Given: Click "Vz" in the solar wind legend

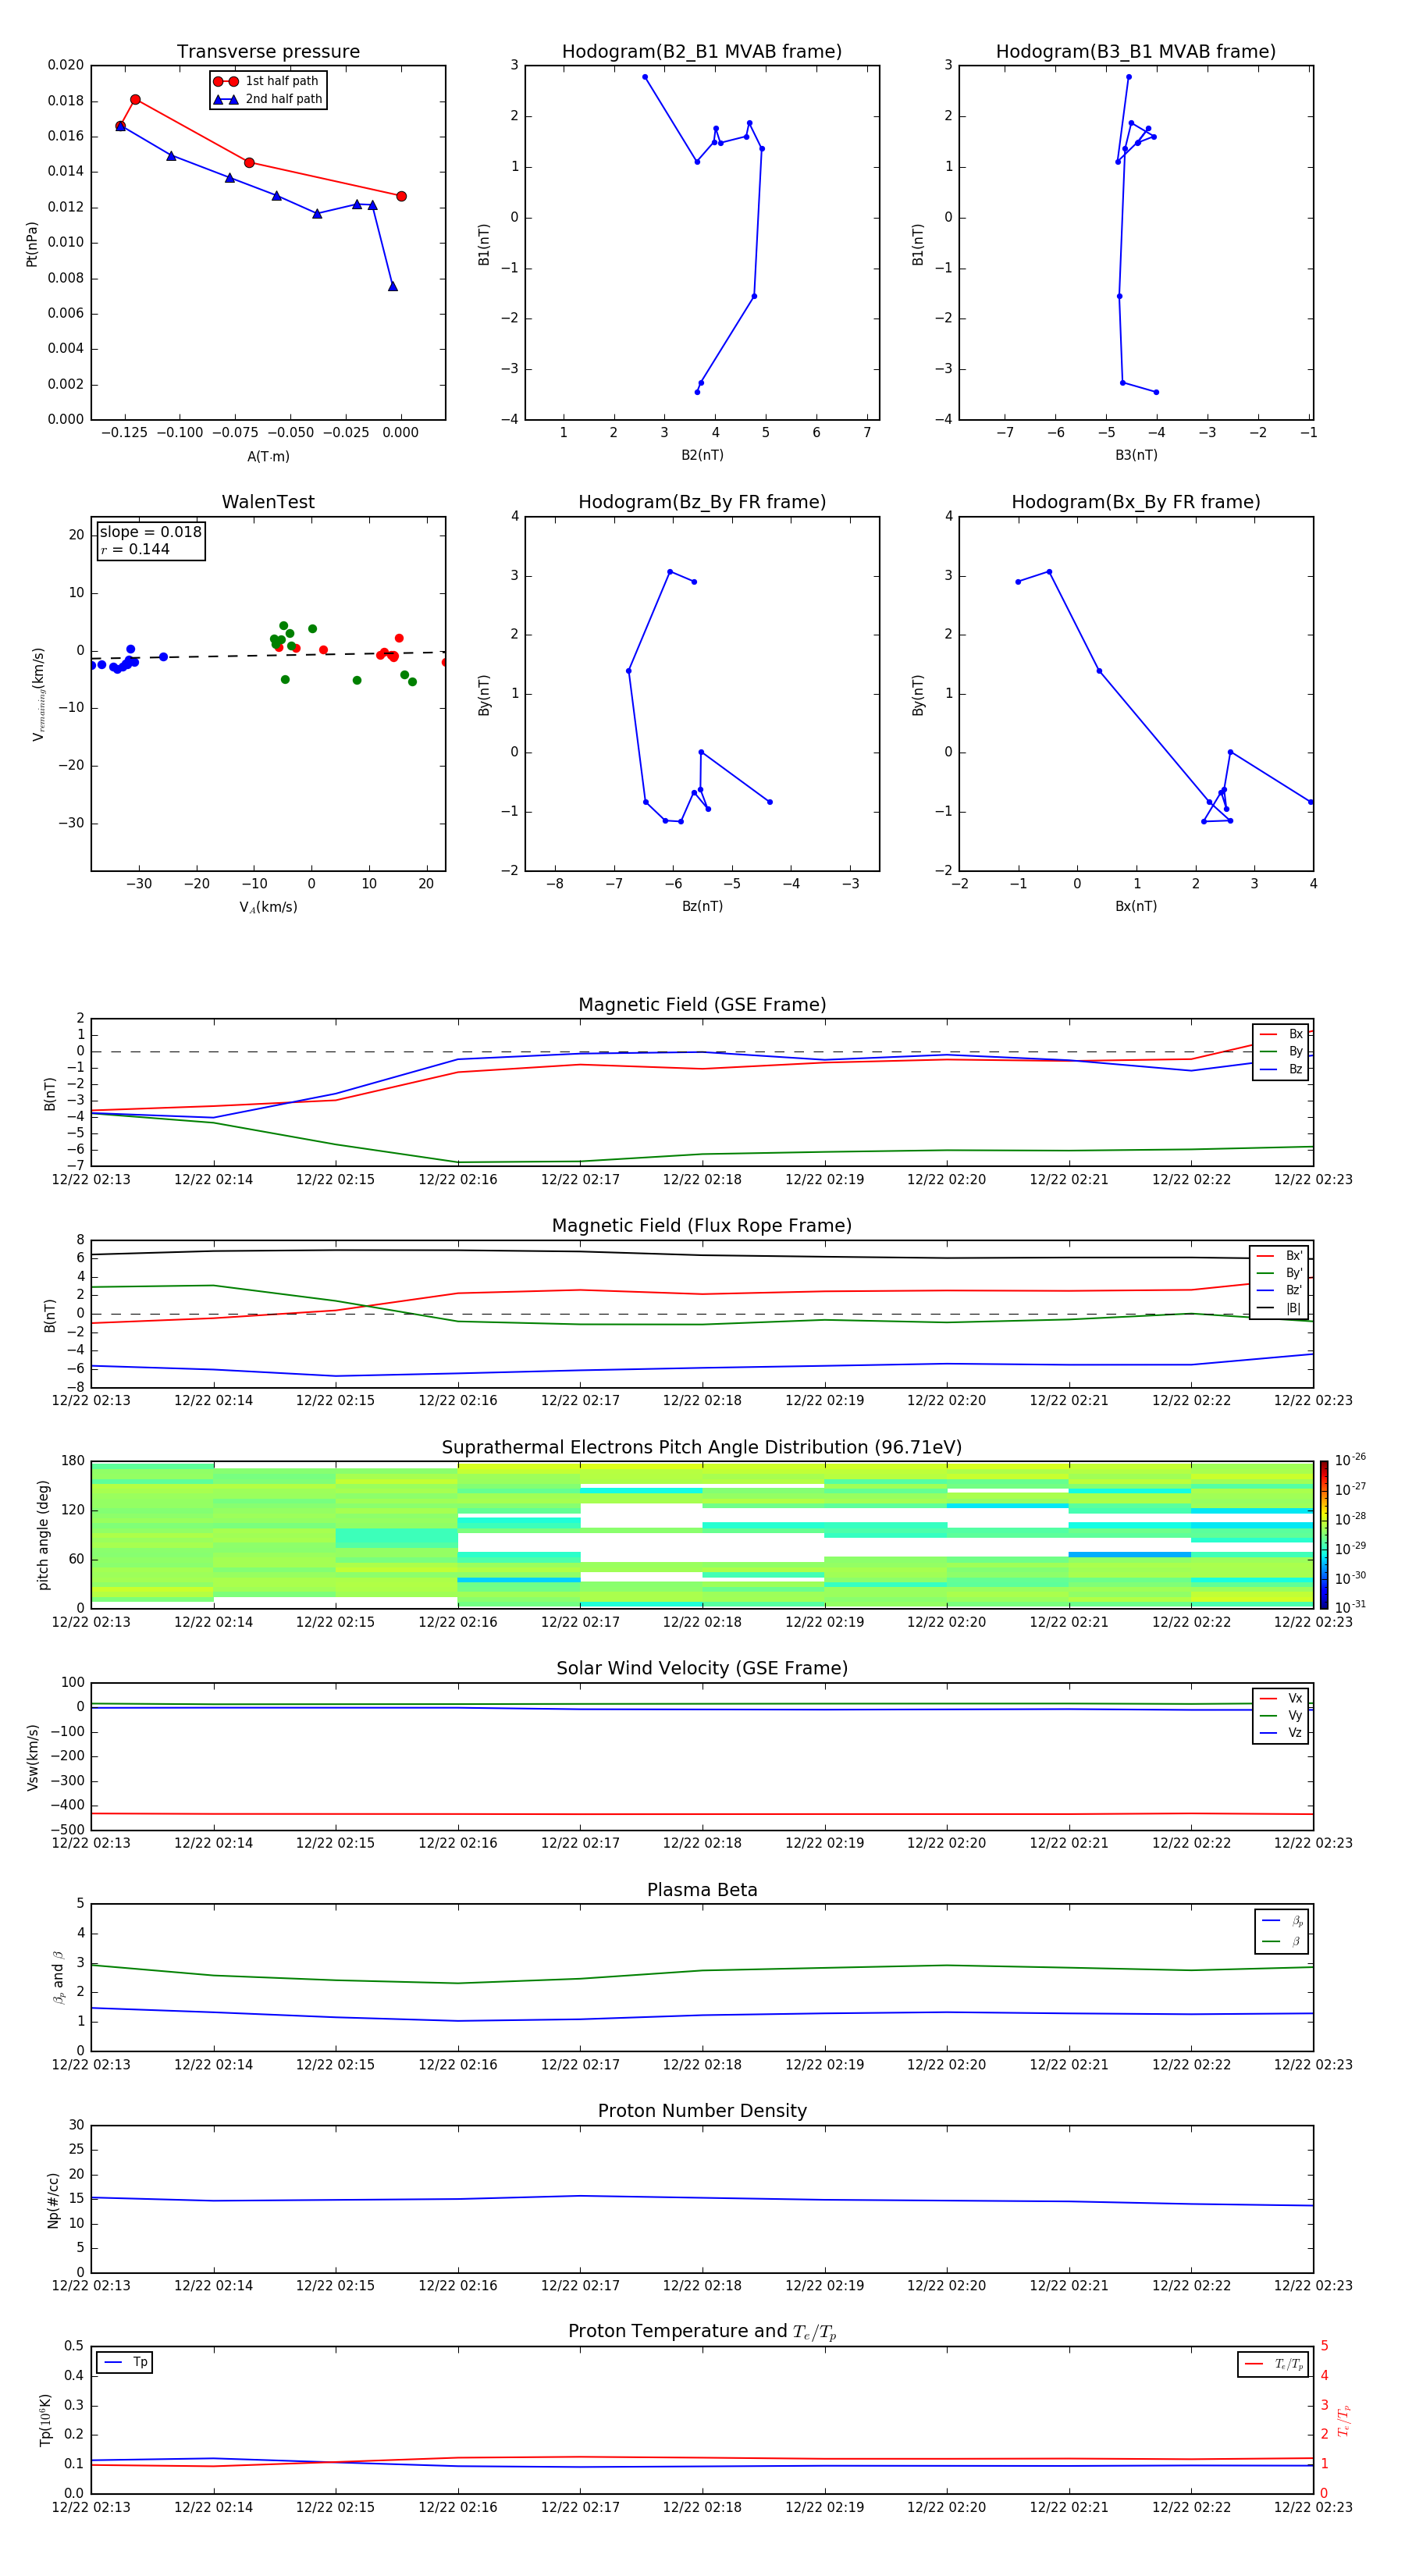Looking at the screenshot, I should tap(1295, 1732).
